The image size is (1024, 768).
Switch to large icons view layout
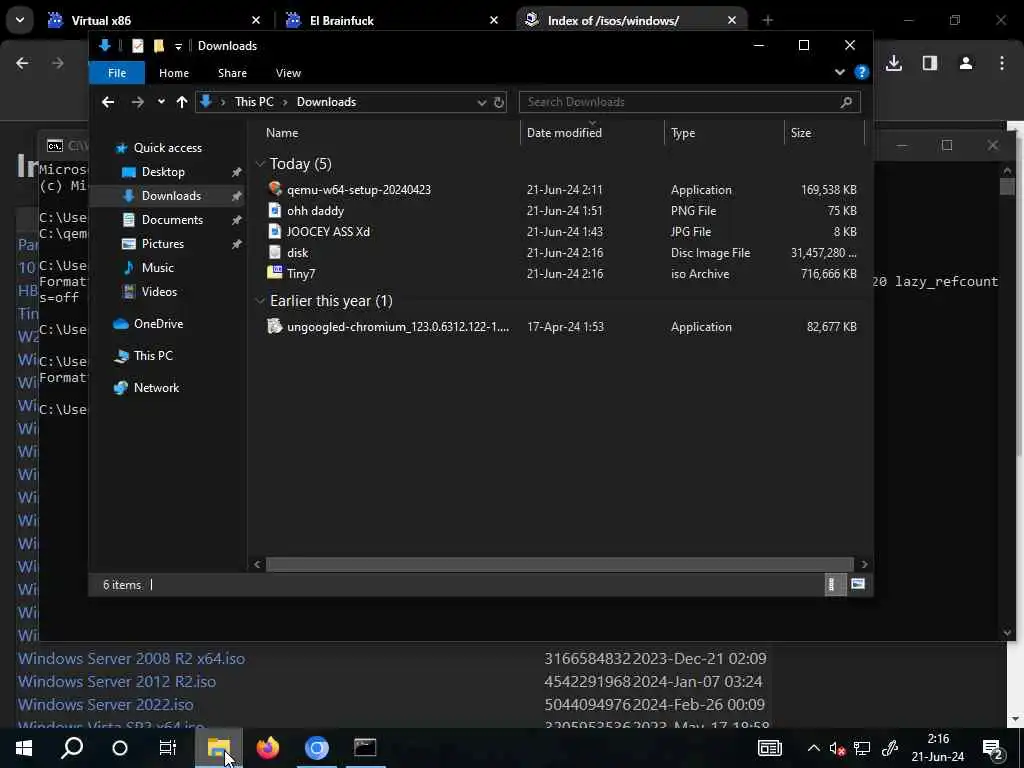click(857, 584)
